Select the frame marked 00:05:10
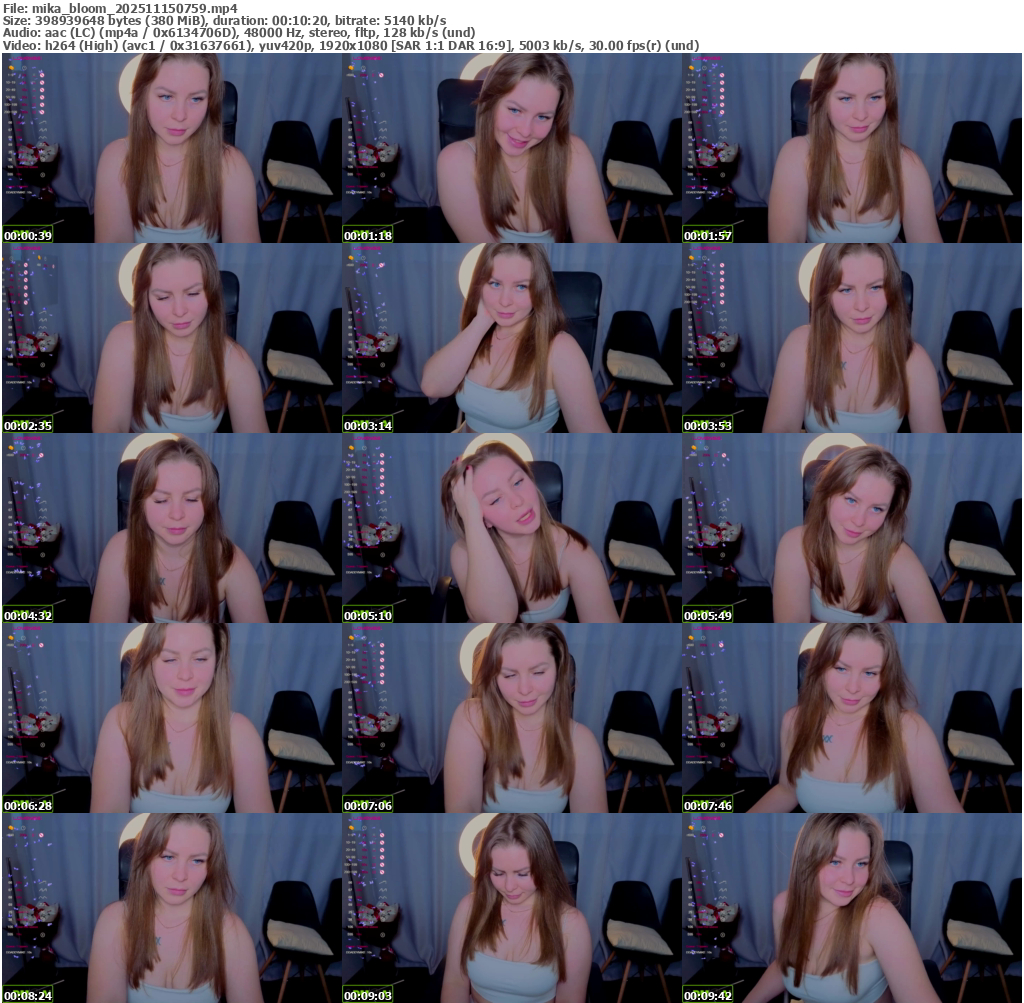This screenshot has width=1024, height=1003. pos(511,528)
